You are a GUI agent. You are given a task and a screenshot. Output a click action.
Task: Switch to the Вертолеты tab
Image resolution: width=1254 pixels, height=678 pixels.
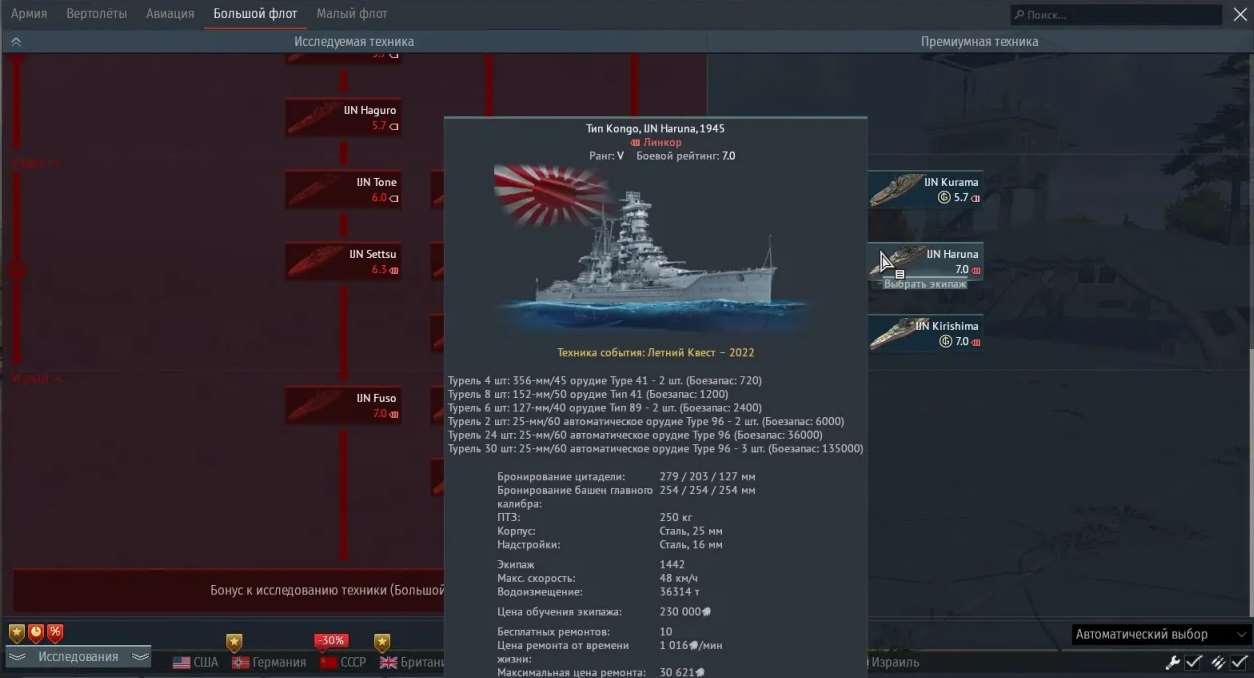pos(96,14)
